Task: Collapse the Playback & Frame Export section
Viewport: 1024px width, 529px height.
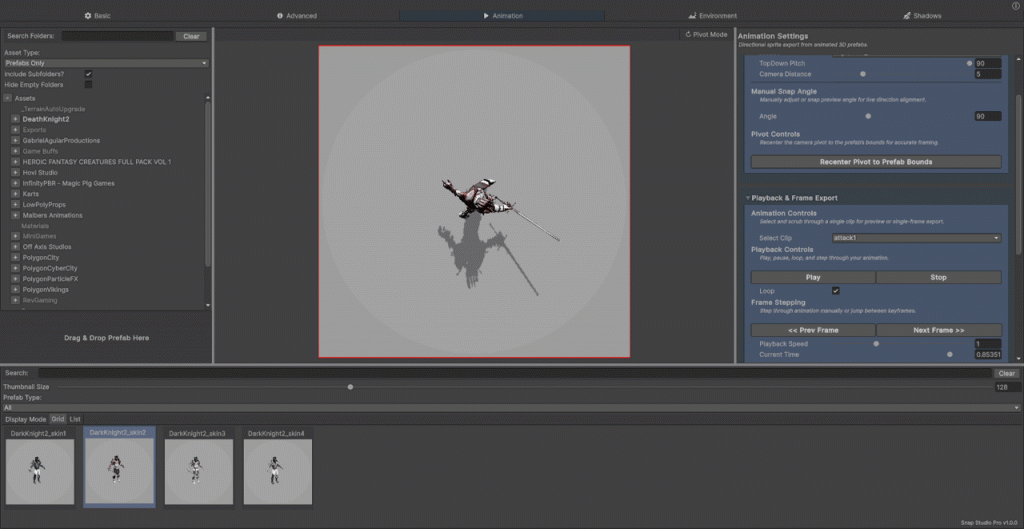Action: coord(747,198)
